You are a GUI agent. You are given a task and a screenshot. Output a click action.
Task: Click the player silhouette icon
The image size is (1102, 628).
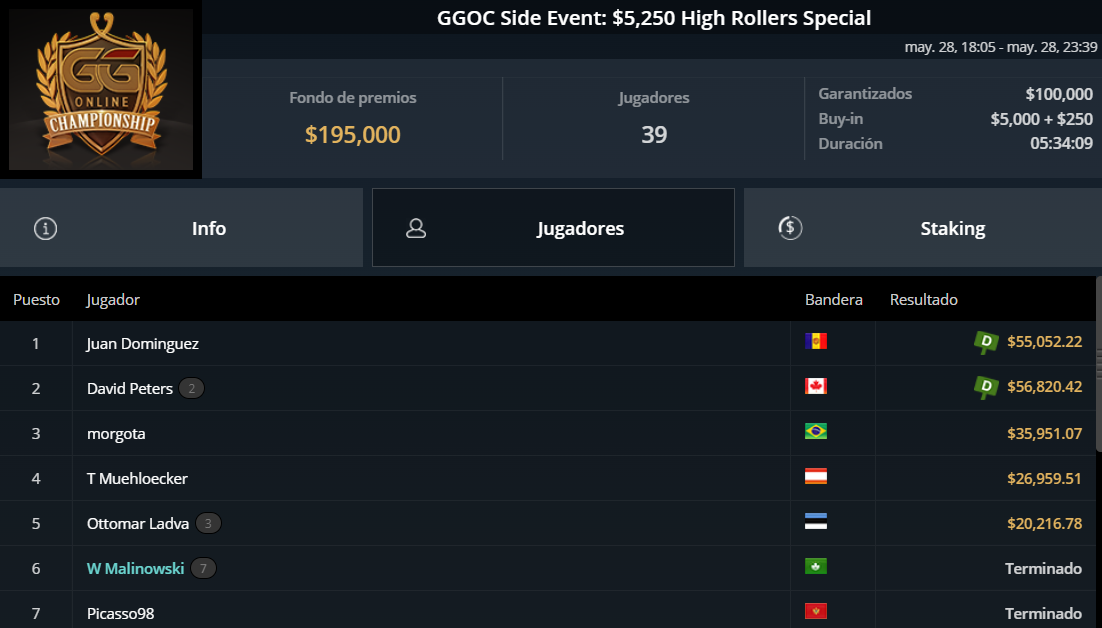(x=416, y=228)
